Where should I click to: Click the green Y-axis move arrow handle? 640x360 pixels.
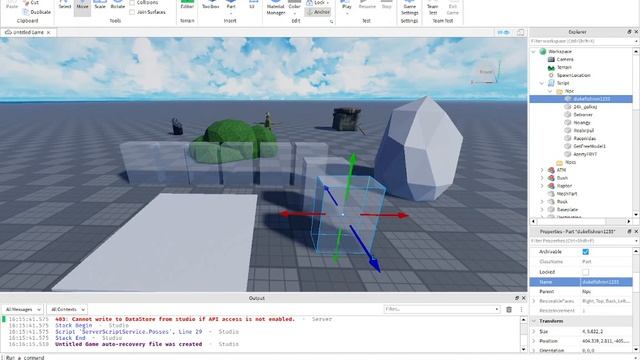[x=353, y=160]
